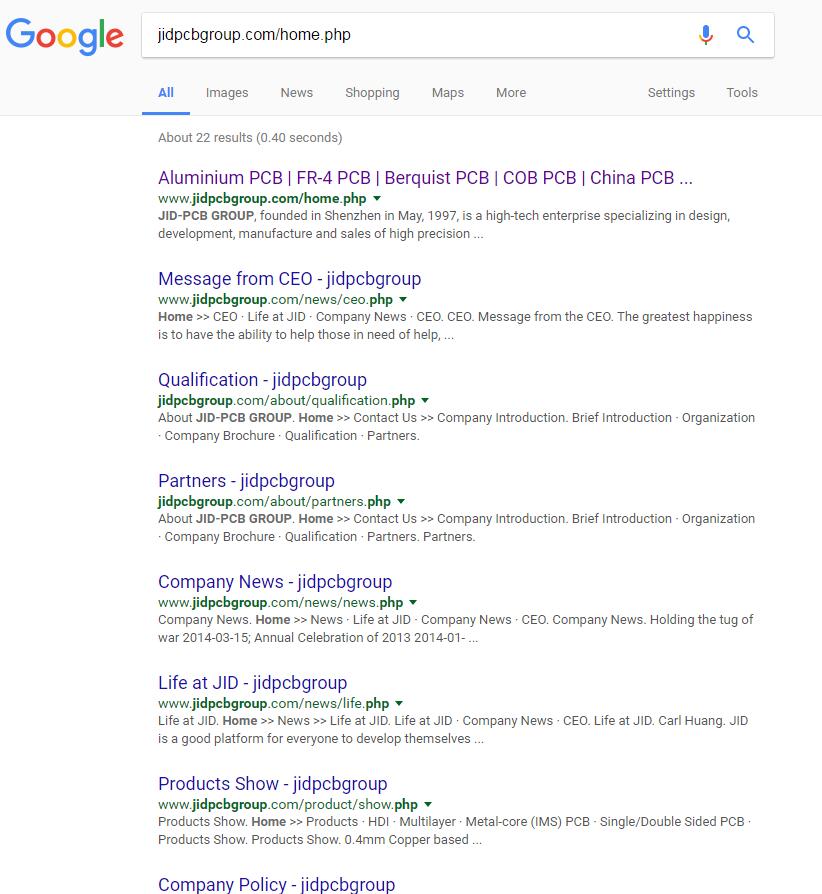The height and width of the screenshot is (894, 822).
Task: Click snippet '0.4mm Copper based'
Action: tap(454, 830)
